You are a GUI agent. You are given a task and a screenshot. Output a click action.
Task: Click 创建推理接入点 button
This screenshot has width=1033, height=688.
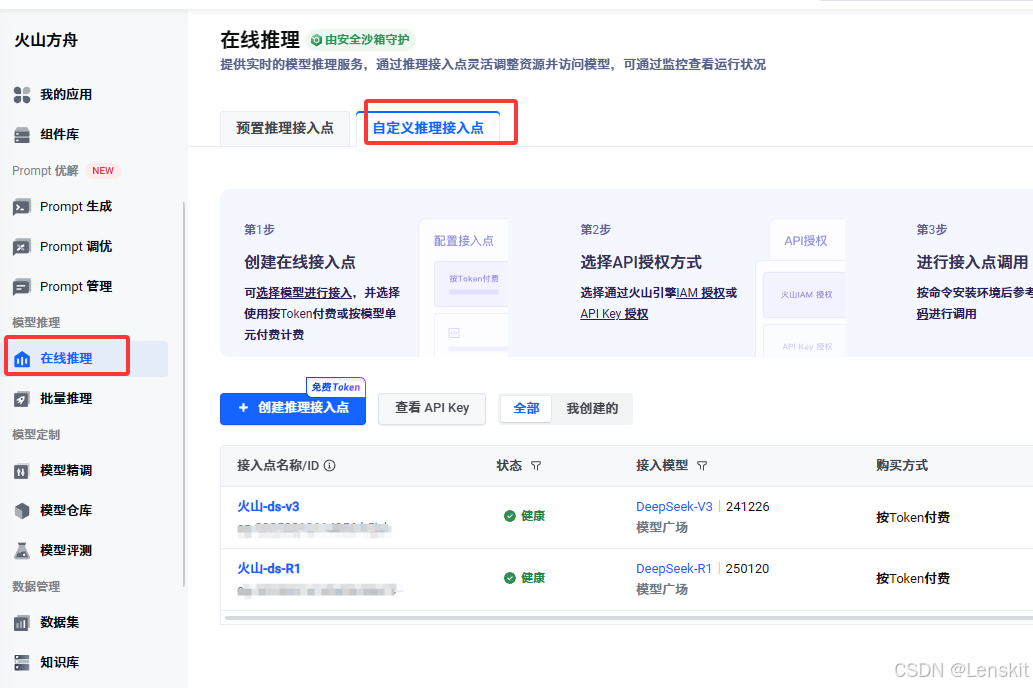[x=293, y=409]
